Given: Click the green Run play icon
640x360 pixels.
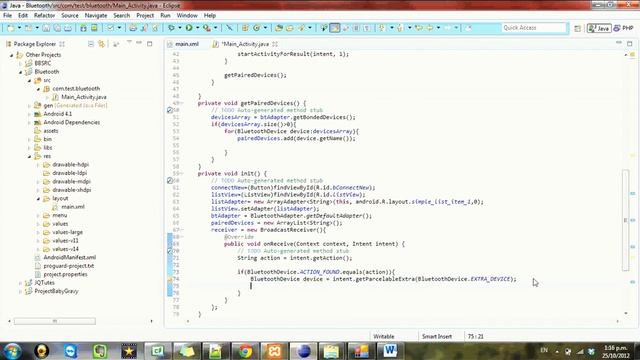Looking at the screenshot, I should 189,28.
